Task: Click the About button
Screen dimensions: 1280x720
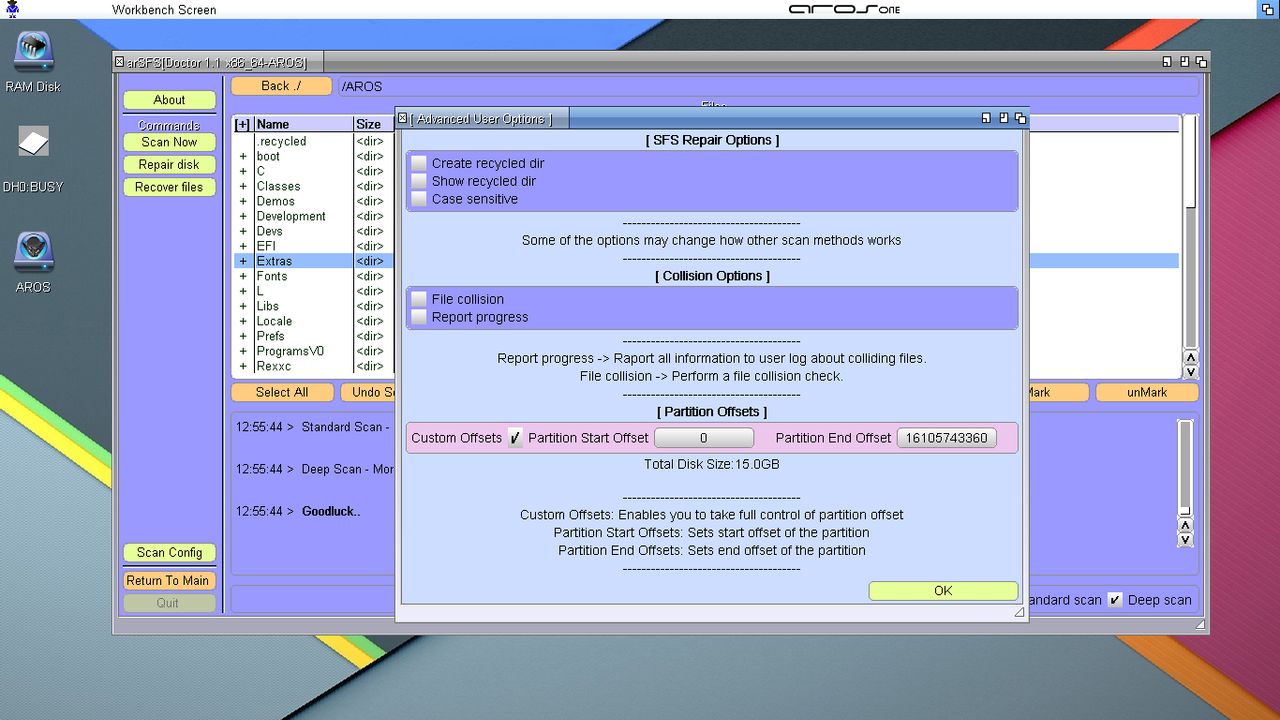Action: coord(169,100)
